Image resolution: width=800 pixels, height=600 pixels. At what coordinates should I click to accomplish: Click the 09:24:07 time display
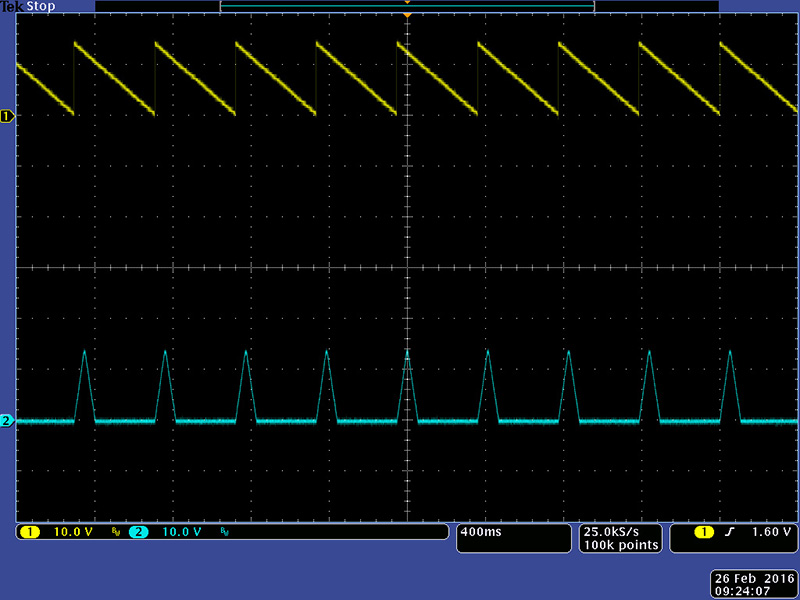(753, 591)
